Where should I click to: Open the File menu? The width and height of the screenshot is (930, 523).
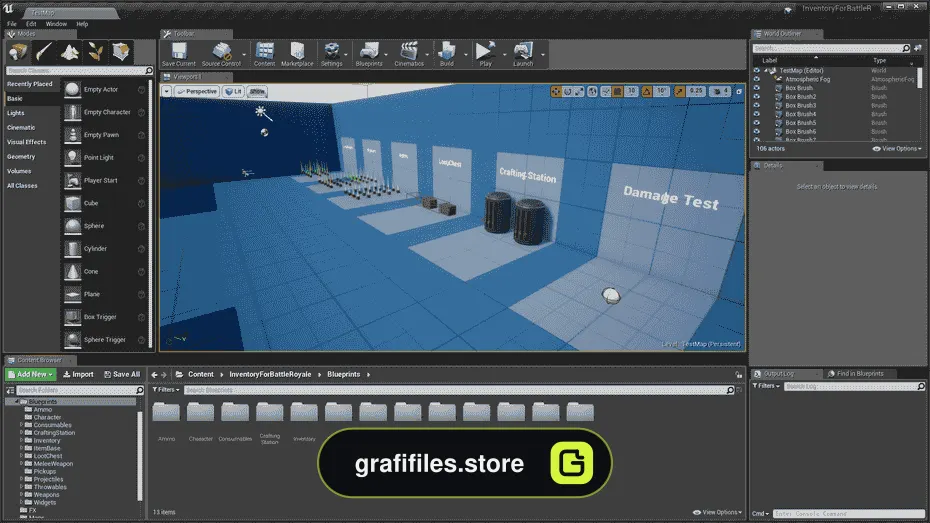click(x=12, y=24)
